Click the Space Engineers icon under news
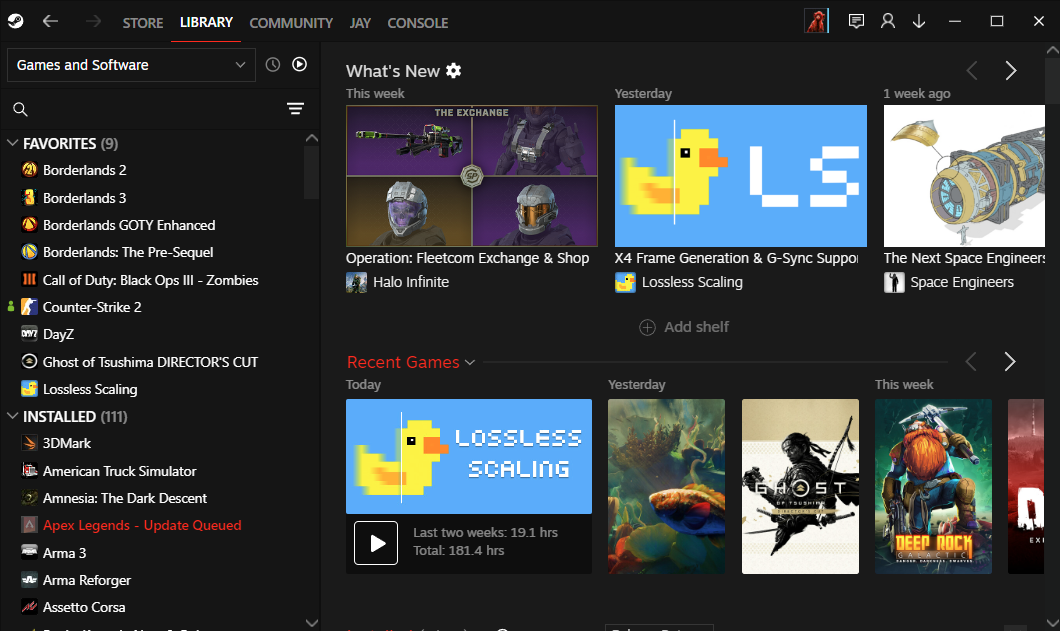The width and height of the screenshot is (1060, 631). (894, 282)
